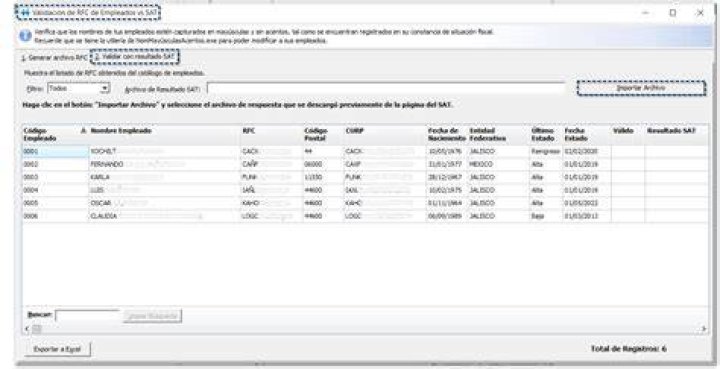Click horizontal scrollbar left arrow

(x=26, y=329)
